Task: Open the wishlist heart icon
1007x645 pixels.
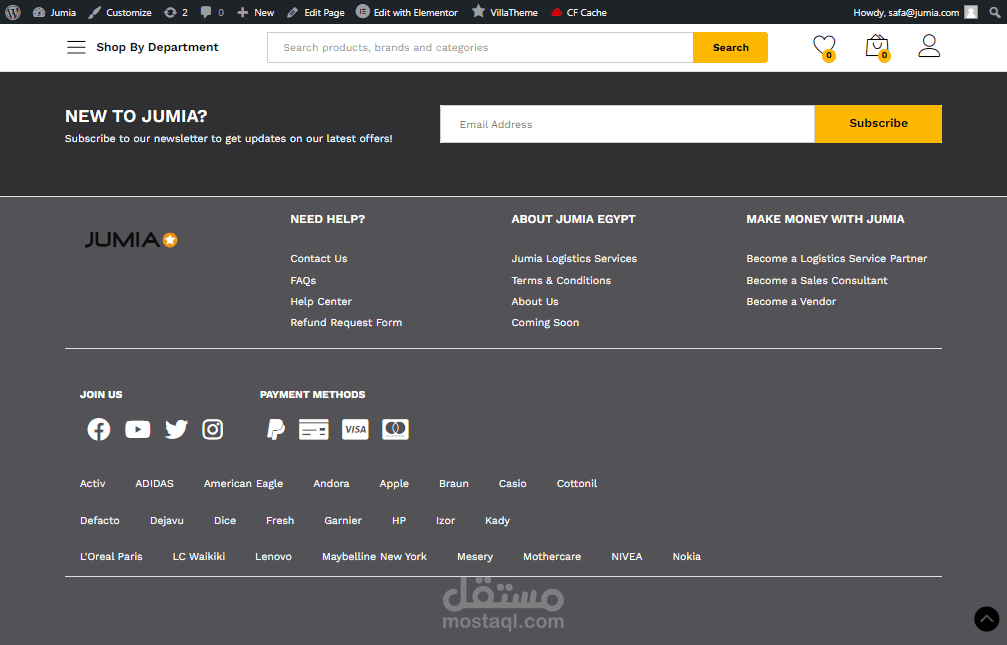Action: 824,47
